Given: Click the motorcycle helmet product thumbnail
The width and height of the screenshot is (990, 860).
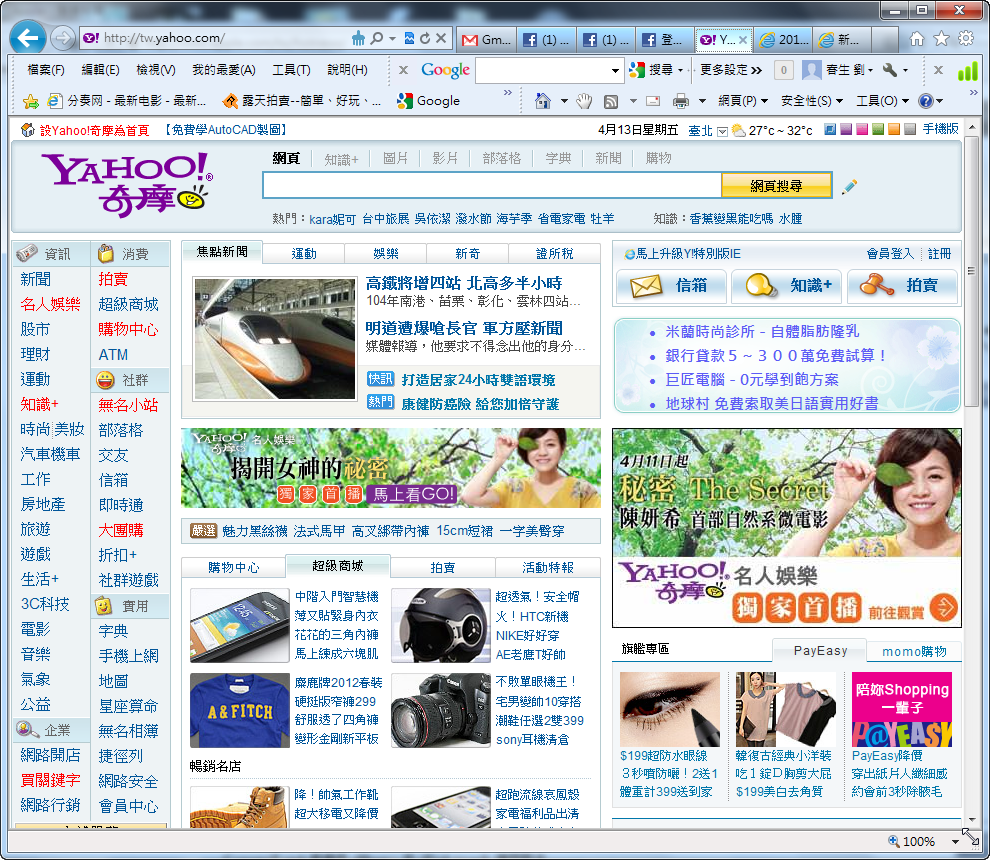Looking at the screenshot, I should coord(441,625).
